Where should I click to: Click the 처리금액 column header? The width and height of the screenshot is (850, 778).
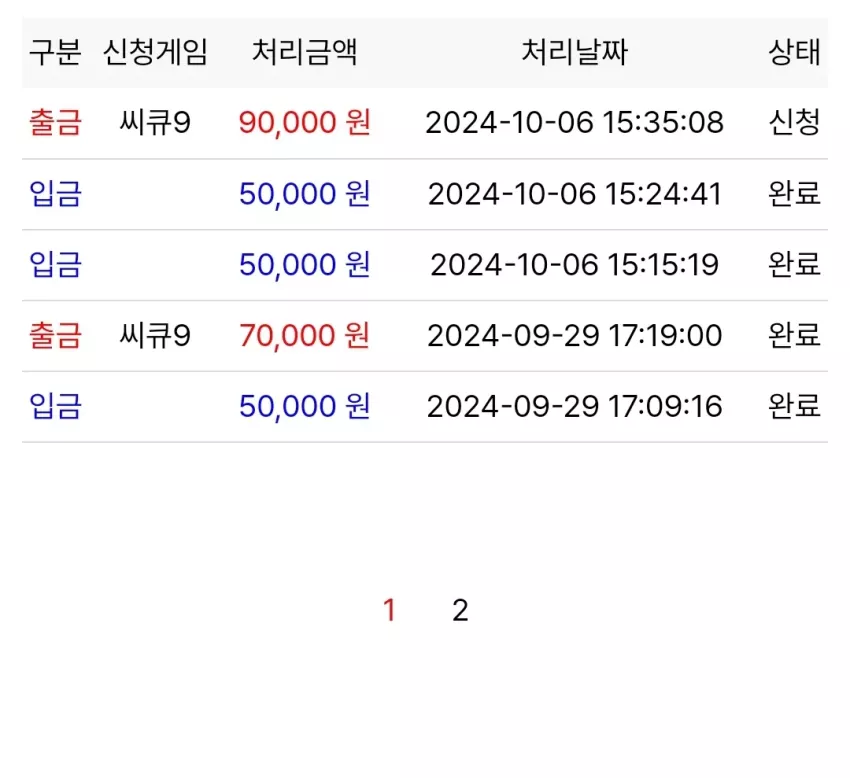[304, 53]
